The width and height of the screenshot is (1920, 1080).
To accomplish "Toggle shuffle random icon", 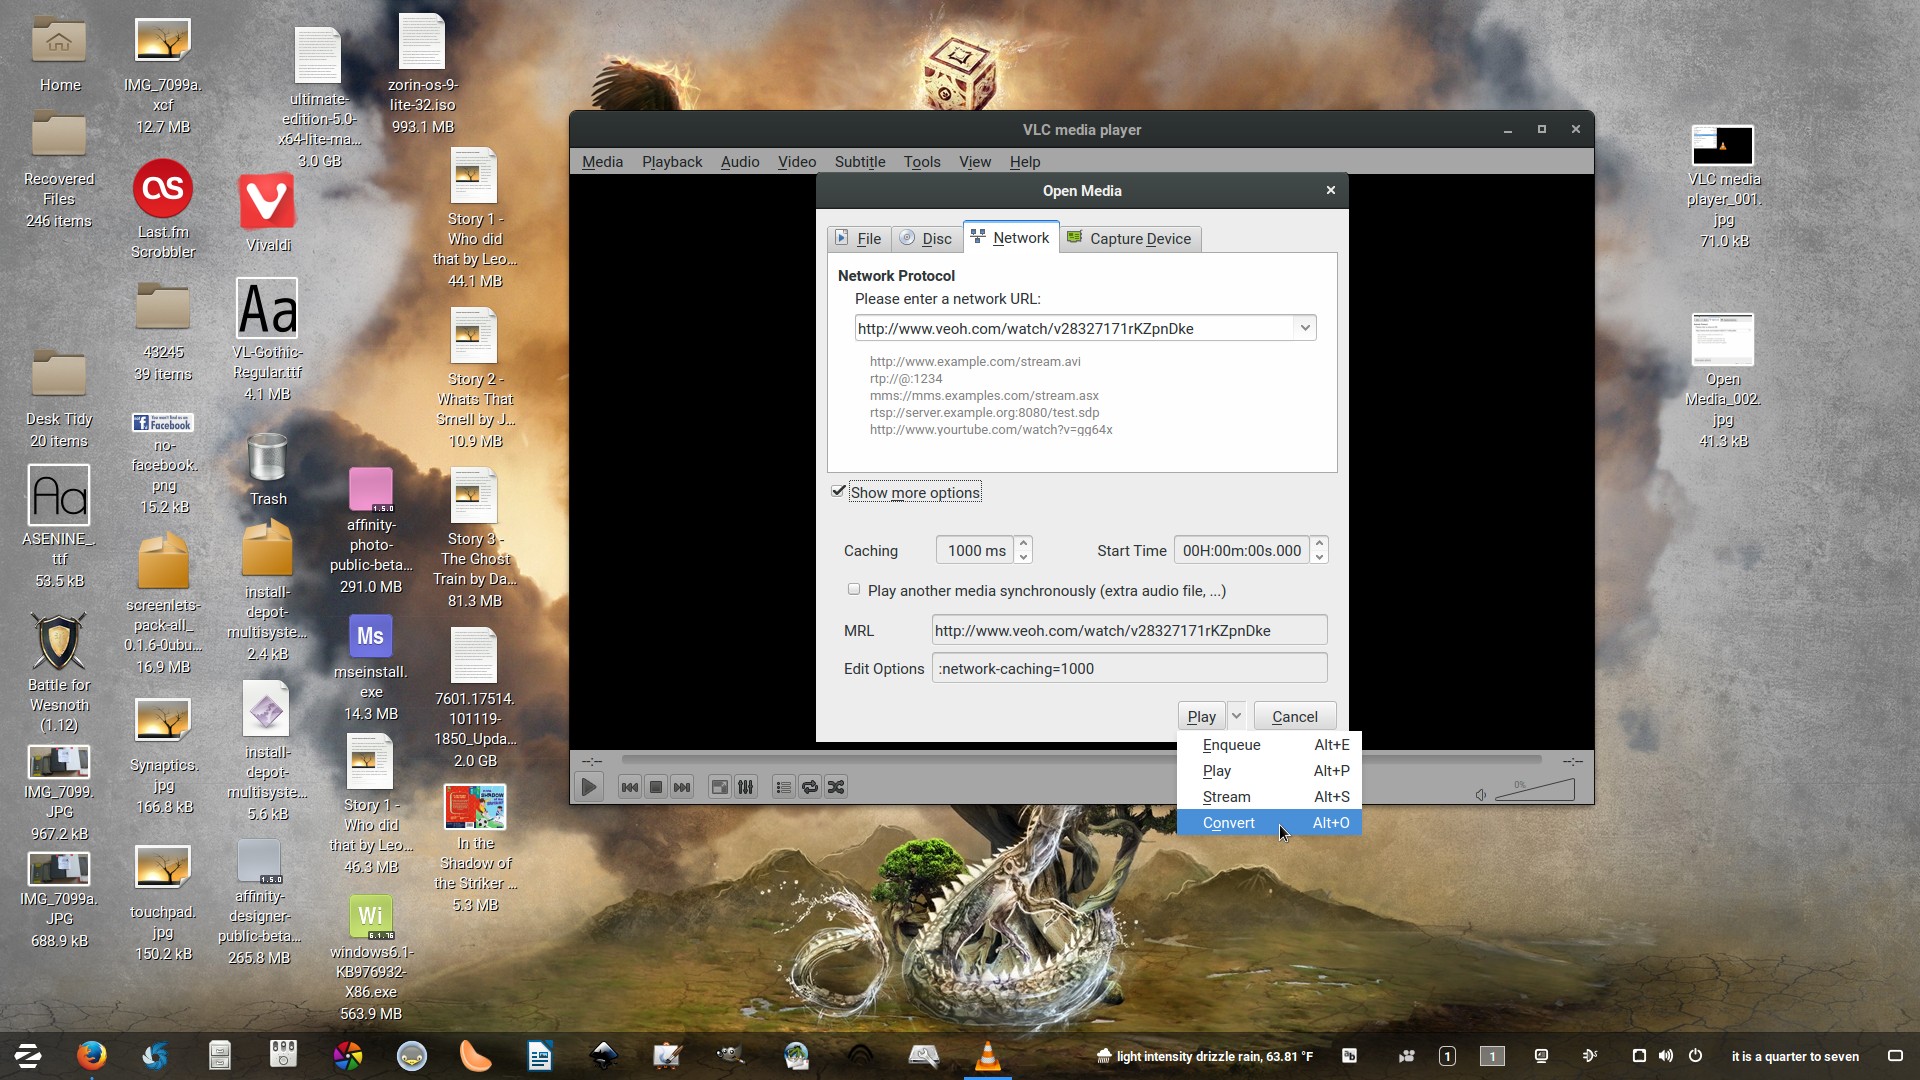I will (836, 787).
